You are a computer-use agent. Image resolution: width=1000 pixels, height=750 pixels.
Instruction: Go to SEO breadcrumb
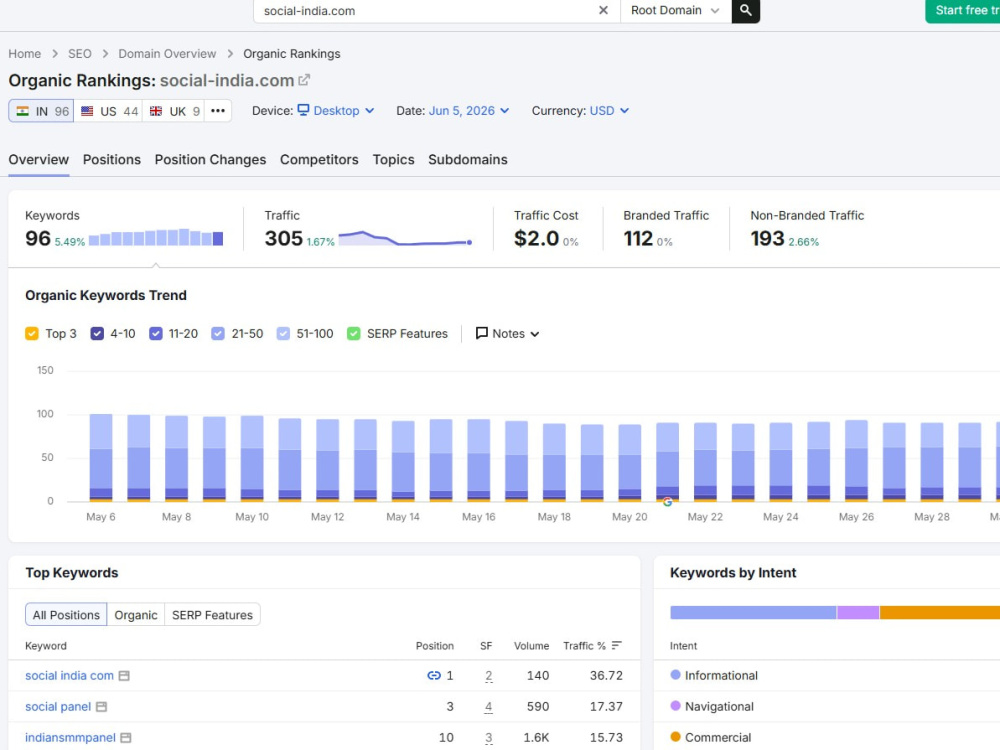pos(80,54)
